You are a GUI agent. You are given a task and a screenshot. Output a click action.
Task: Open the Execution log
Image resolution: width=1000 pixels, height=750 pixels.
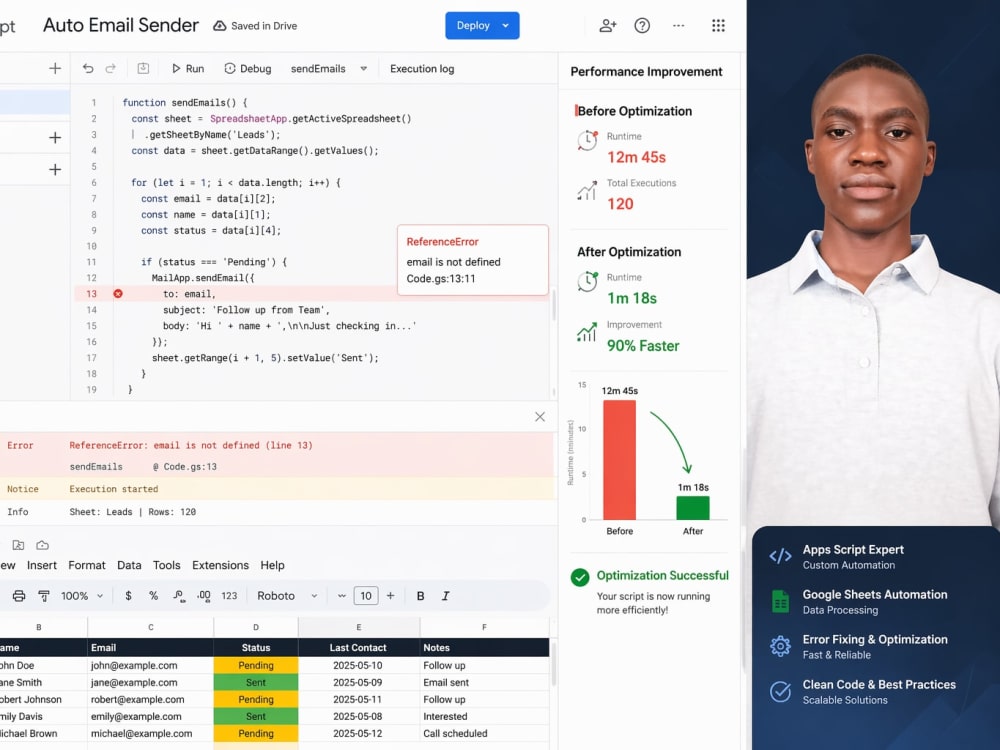[x=422, y=68]
